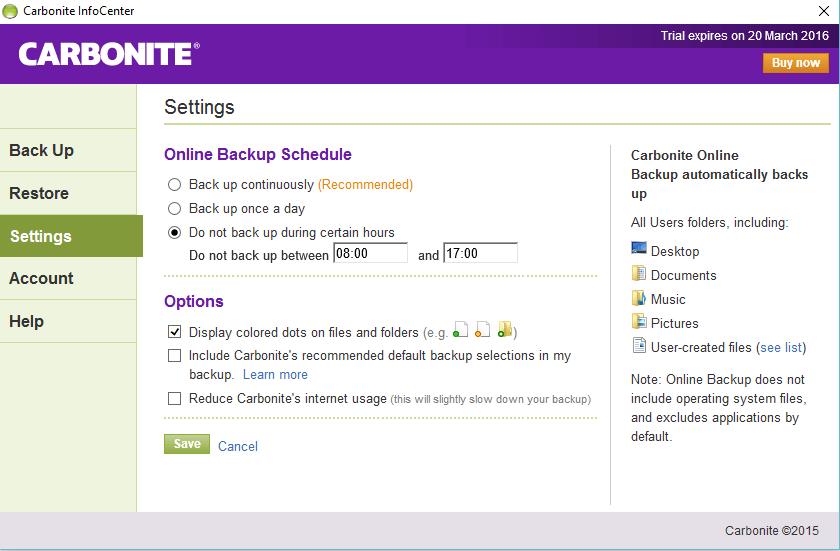Click the All Users folders, including: text
This screenshot has height=551, width=840.
[x=709, y=222]
